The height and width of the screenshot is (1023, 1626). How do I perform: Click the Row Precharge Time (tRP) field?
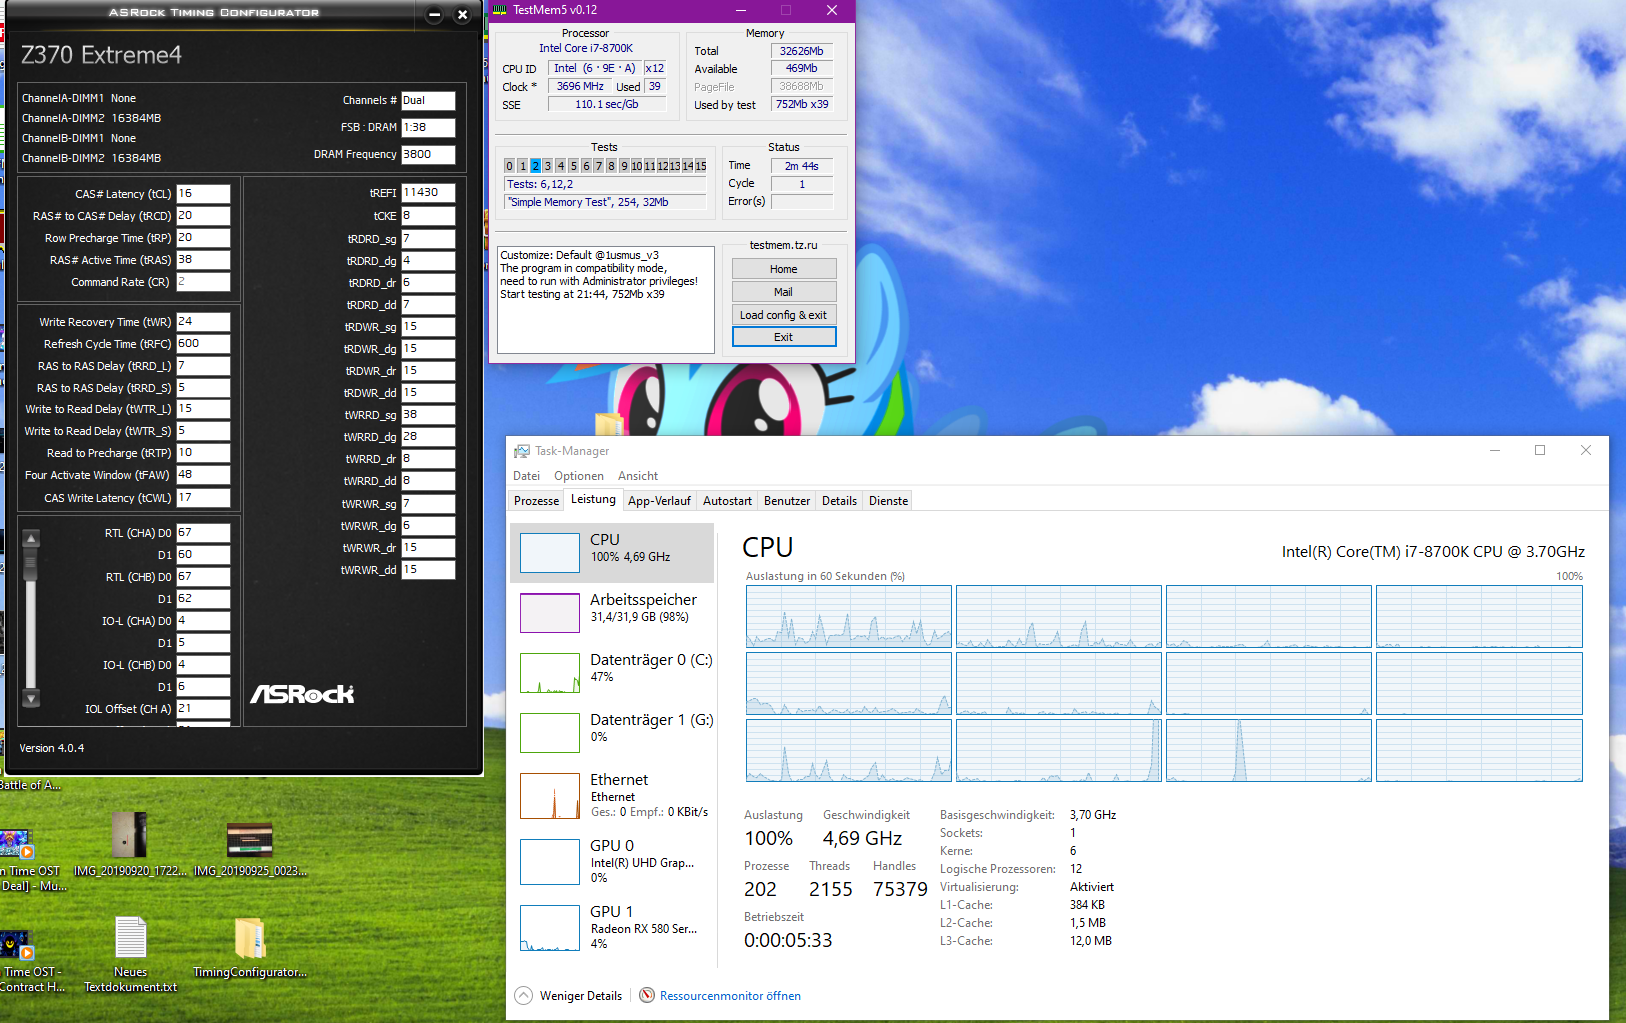(203, 238)
